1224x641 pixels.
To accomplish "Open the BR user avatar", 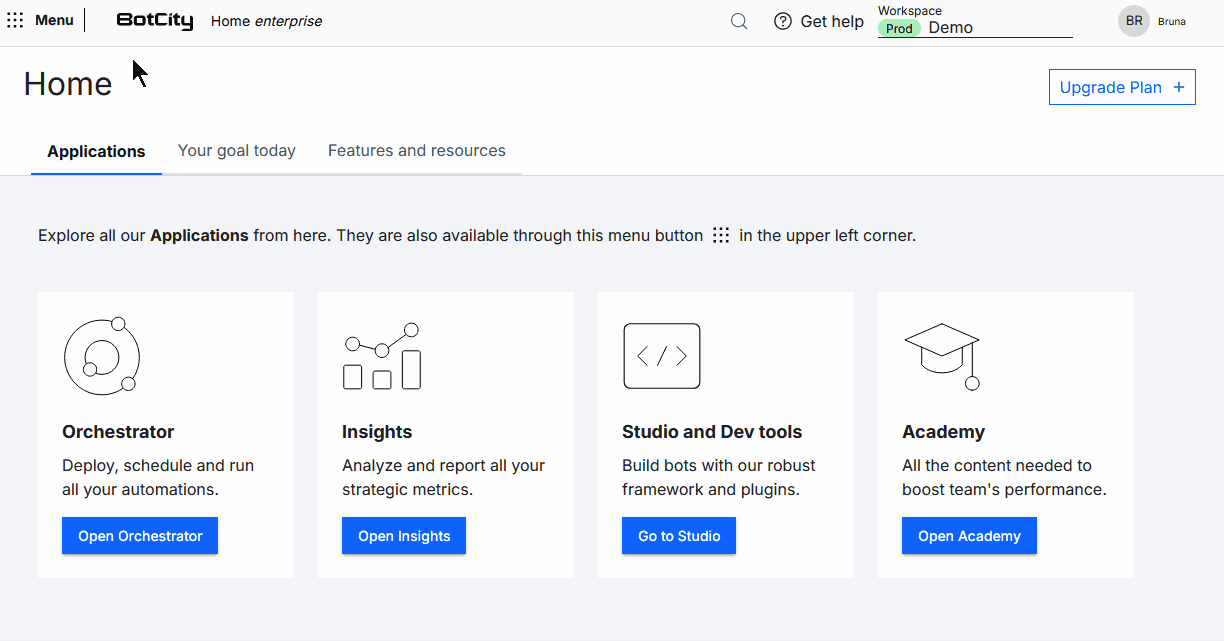I will [1134, 21].
